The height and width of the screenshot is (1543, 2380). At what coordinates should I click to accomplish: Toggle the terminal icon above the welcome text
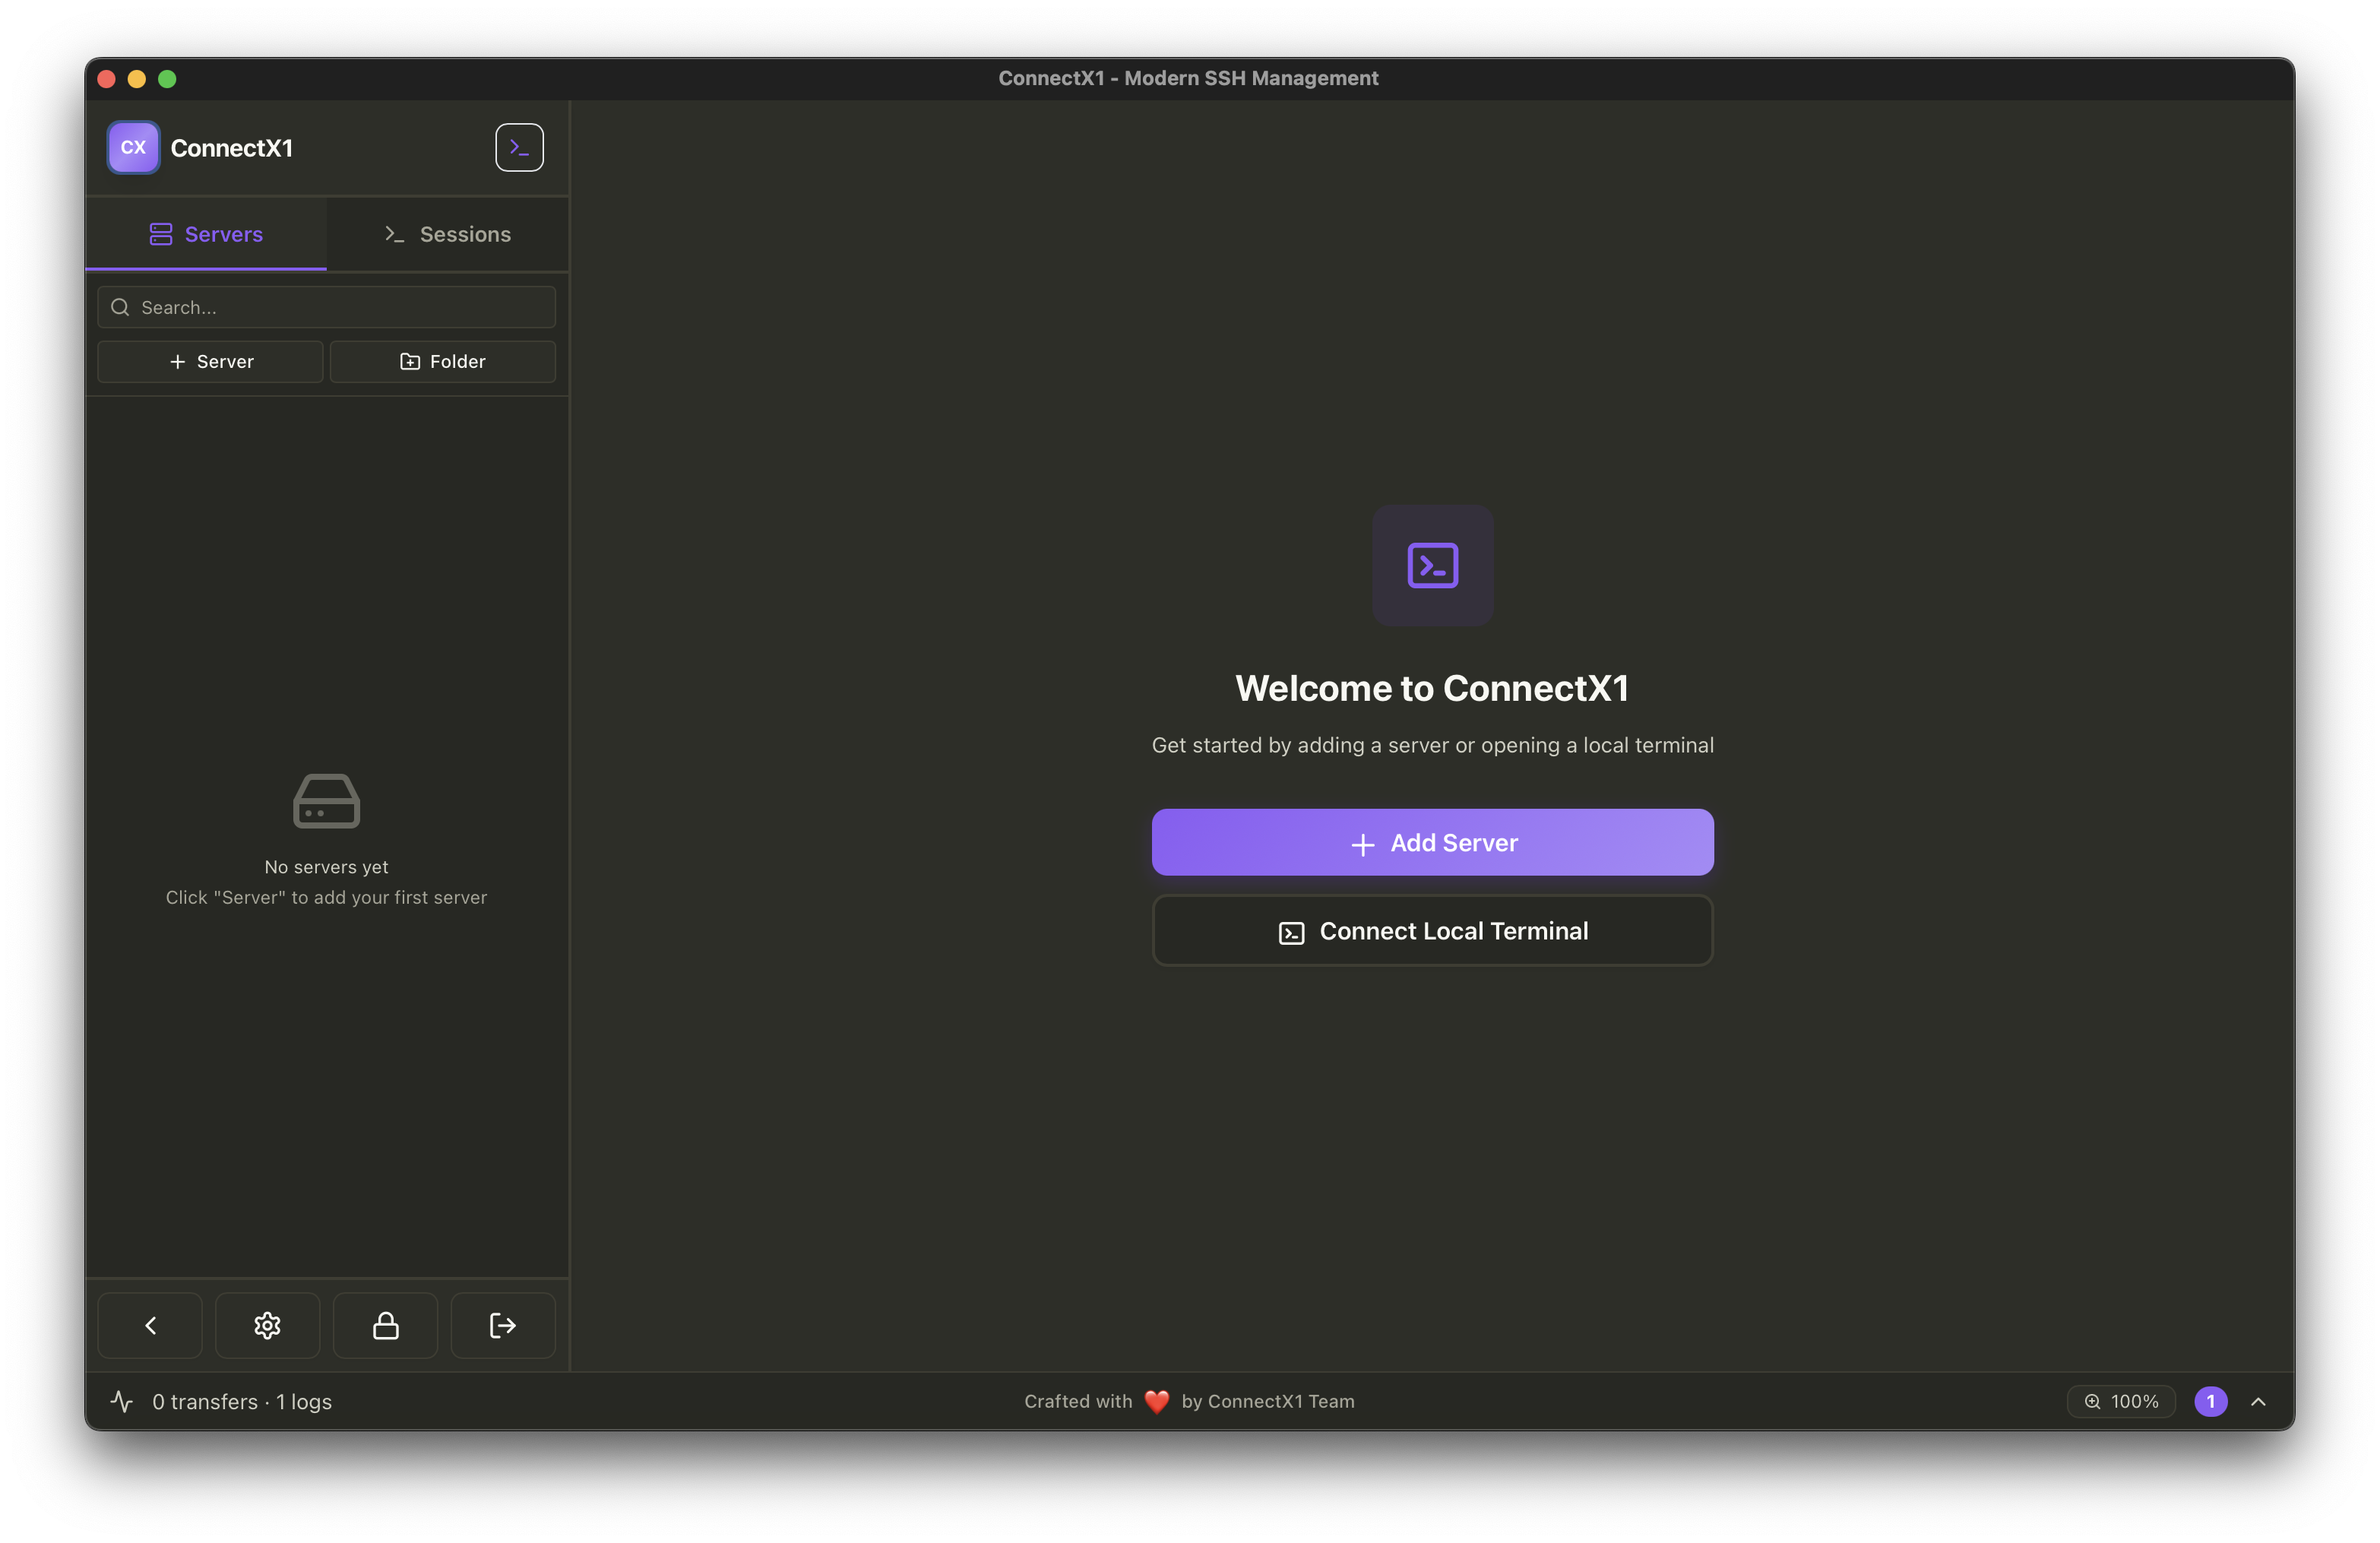(x=1432, y=565)
